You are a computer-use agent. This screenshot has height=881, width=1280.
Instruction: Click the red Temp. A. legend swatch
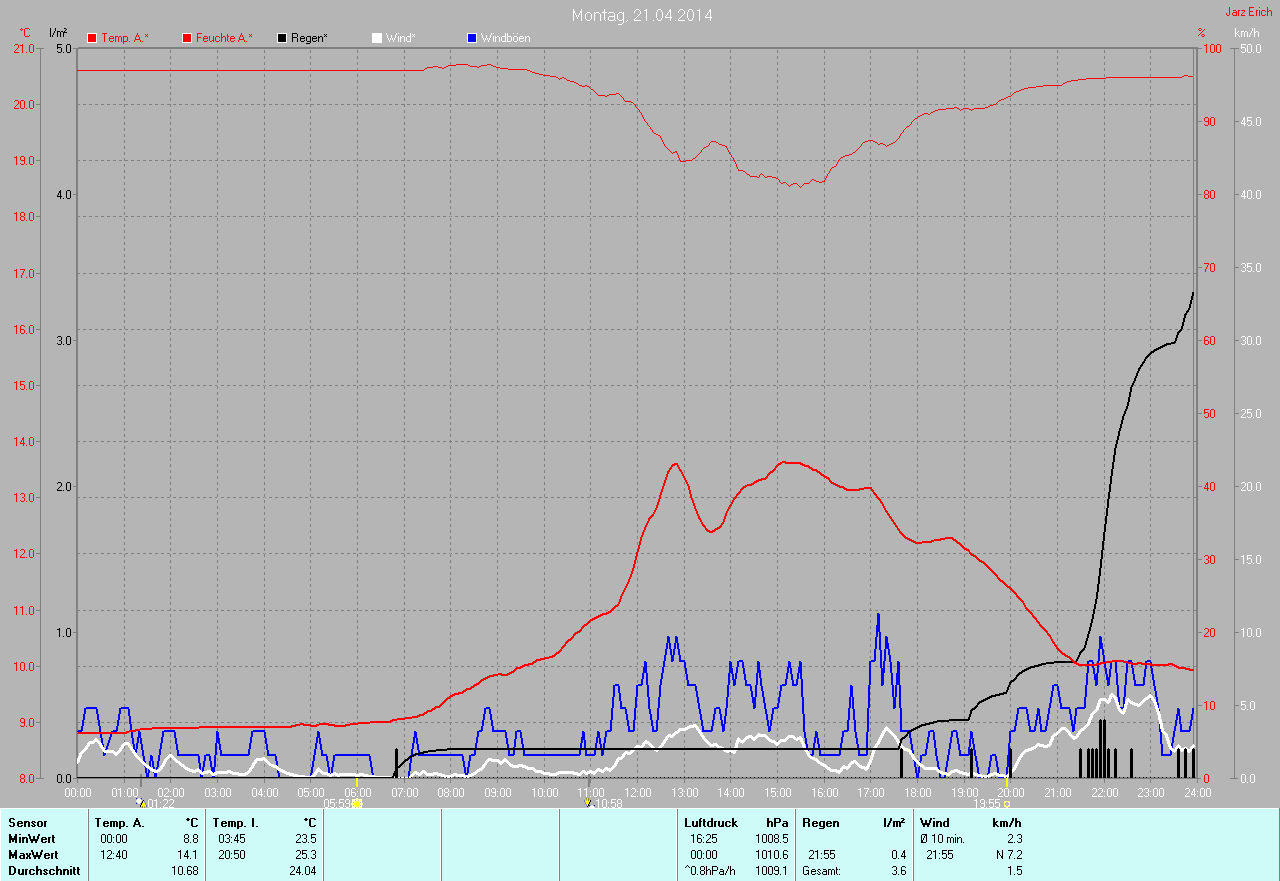click(x=92, y=38)
